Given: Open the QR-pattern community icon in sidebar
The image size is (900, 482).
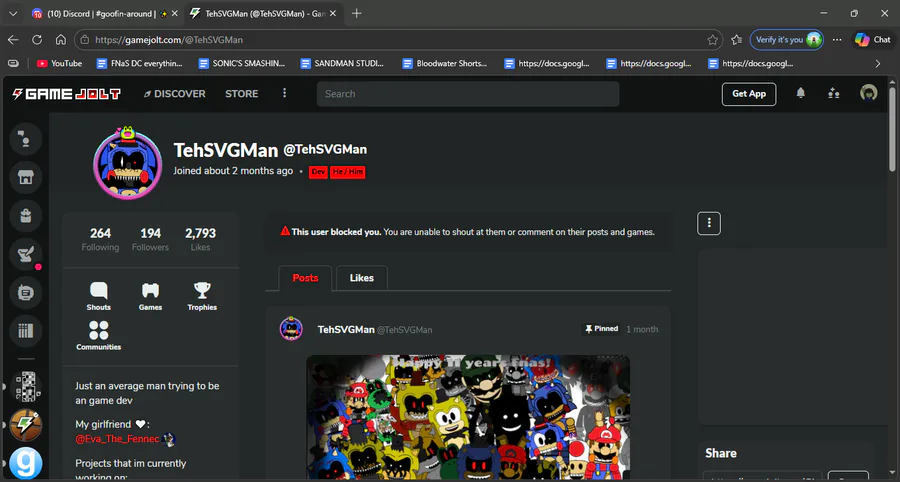Looking at the screenshot, I should 25,386.
